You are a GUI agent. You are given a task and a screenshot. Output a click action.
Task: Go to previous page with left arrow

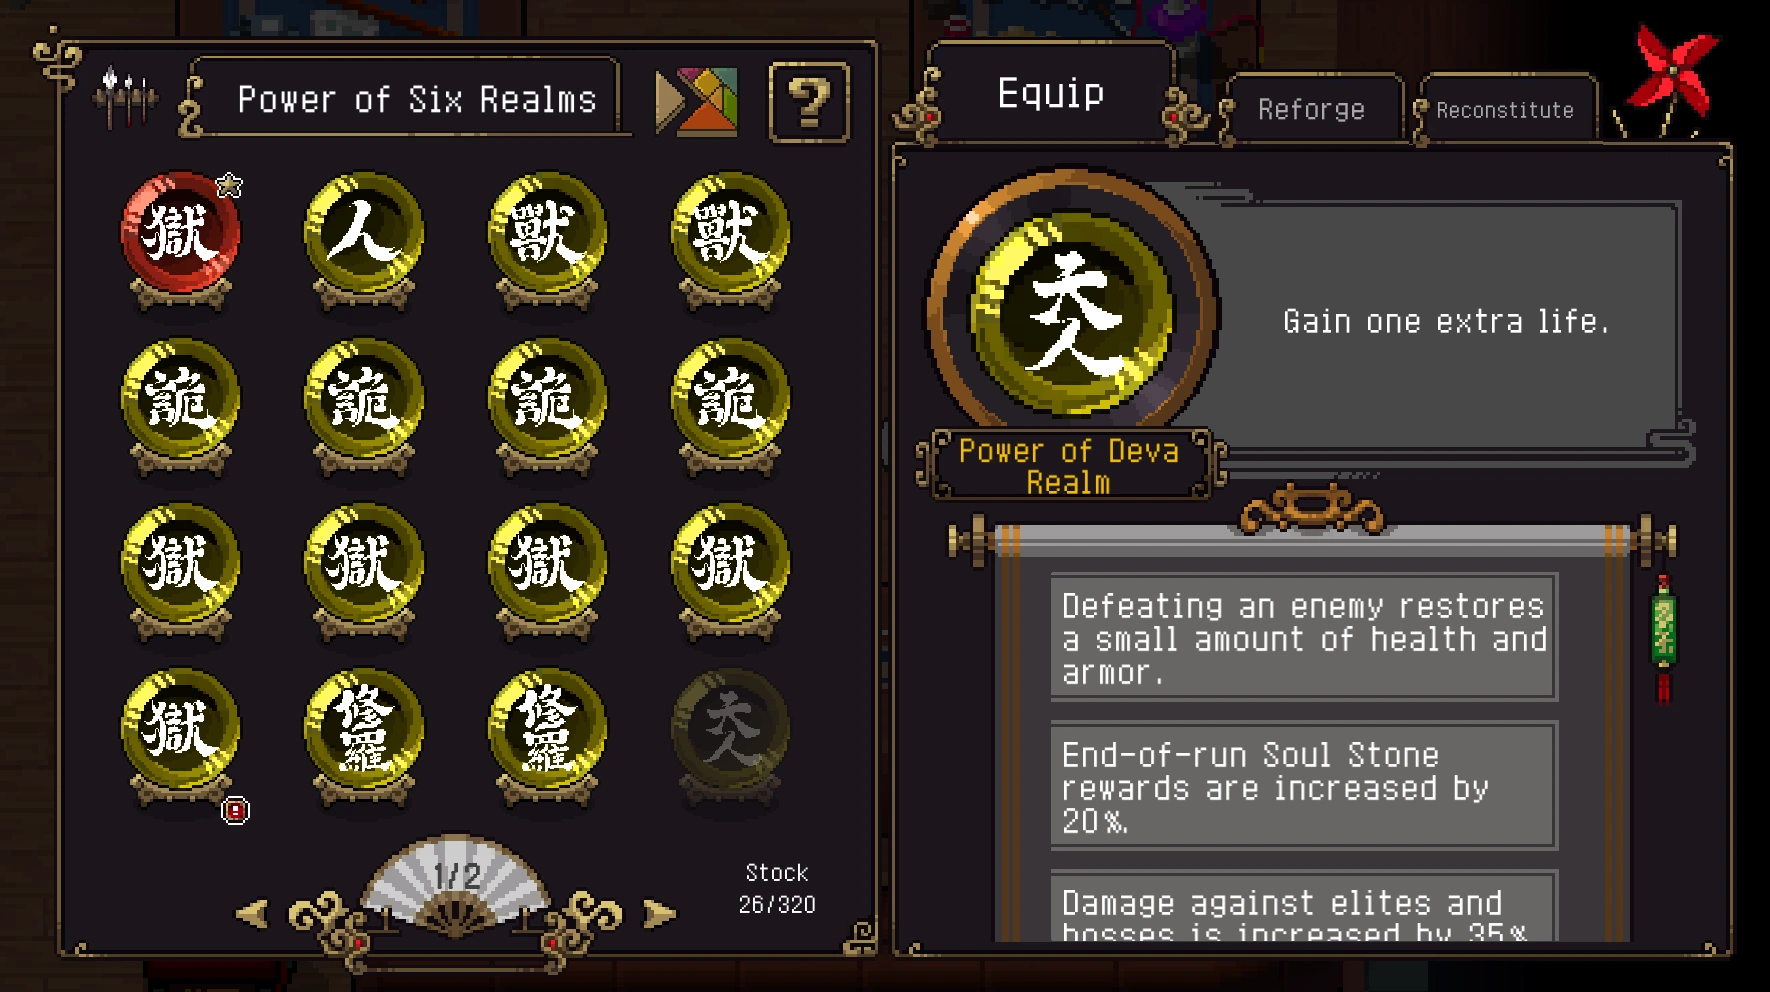pos(252,913)
